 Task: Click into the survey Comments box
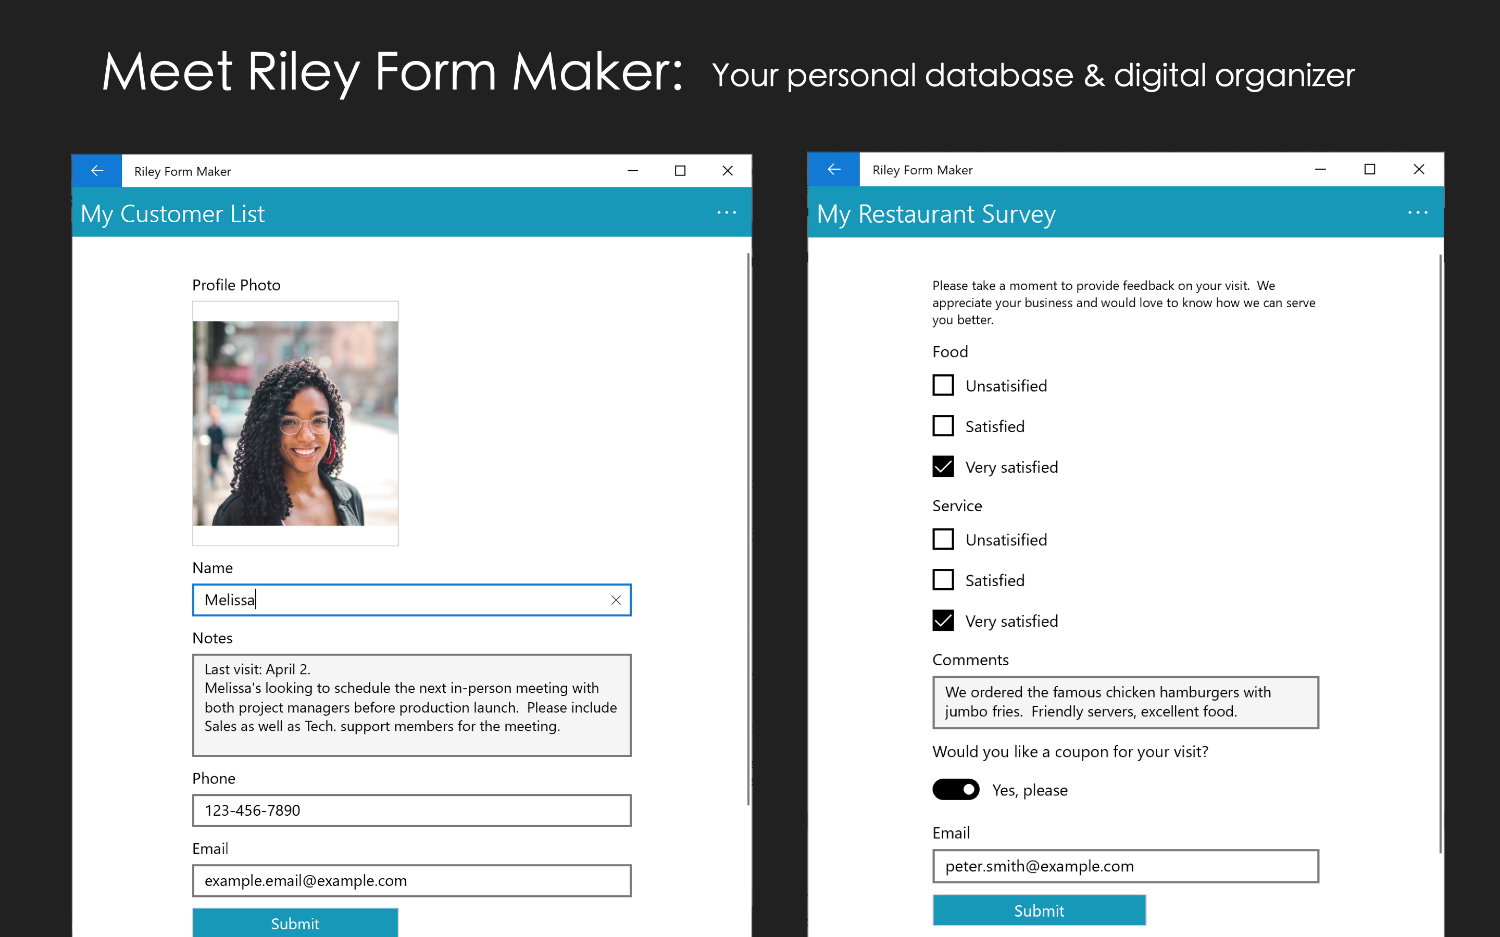click(1125, 702)
